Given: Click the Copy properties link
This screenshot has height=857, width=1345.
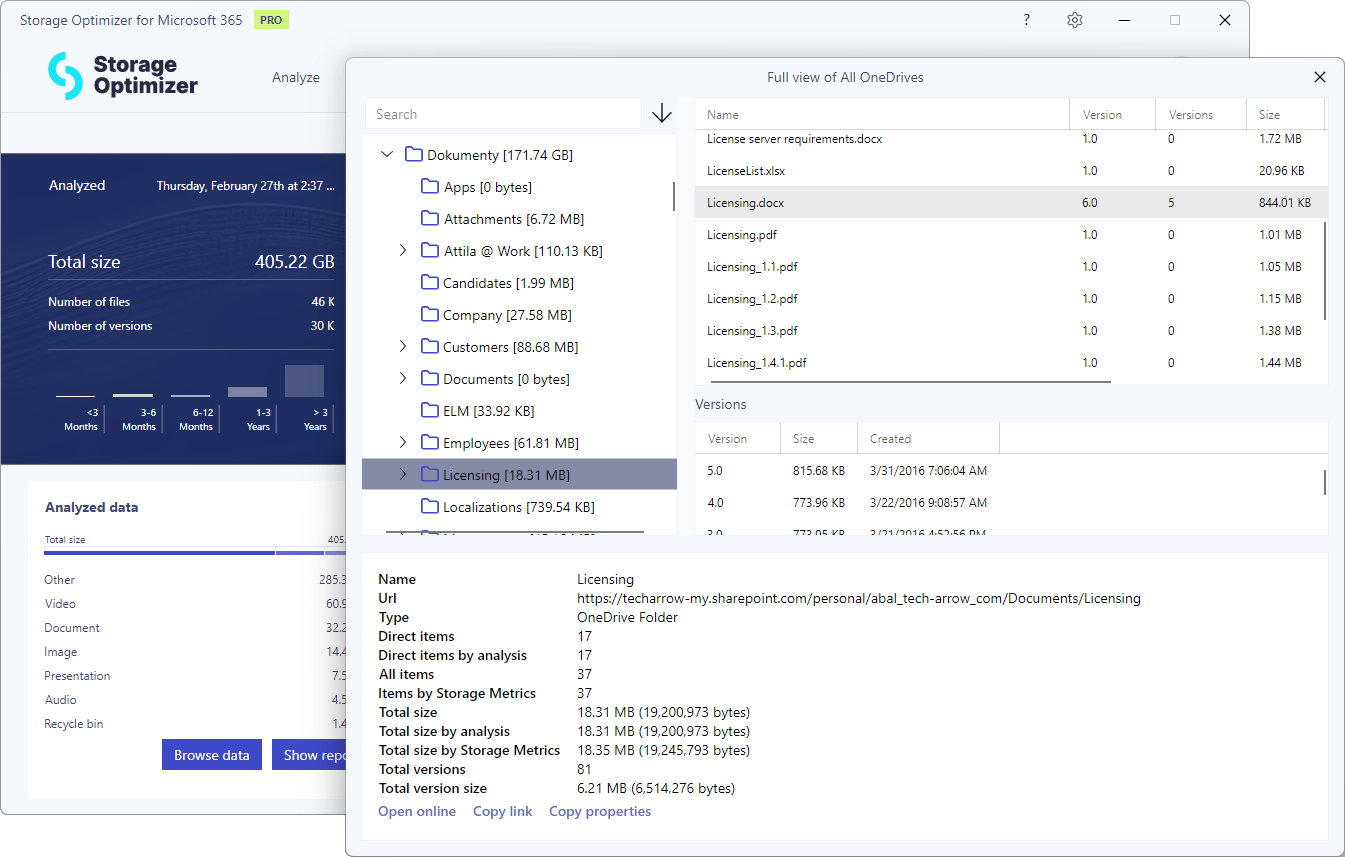Looking at the screenshot, I should pos(600,811).
